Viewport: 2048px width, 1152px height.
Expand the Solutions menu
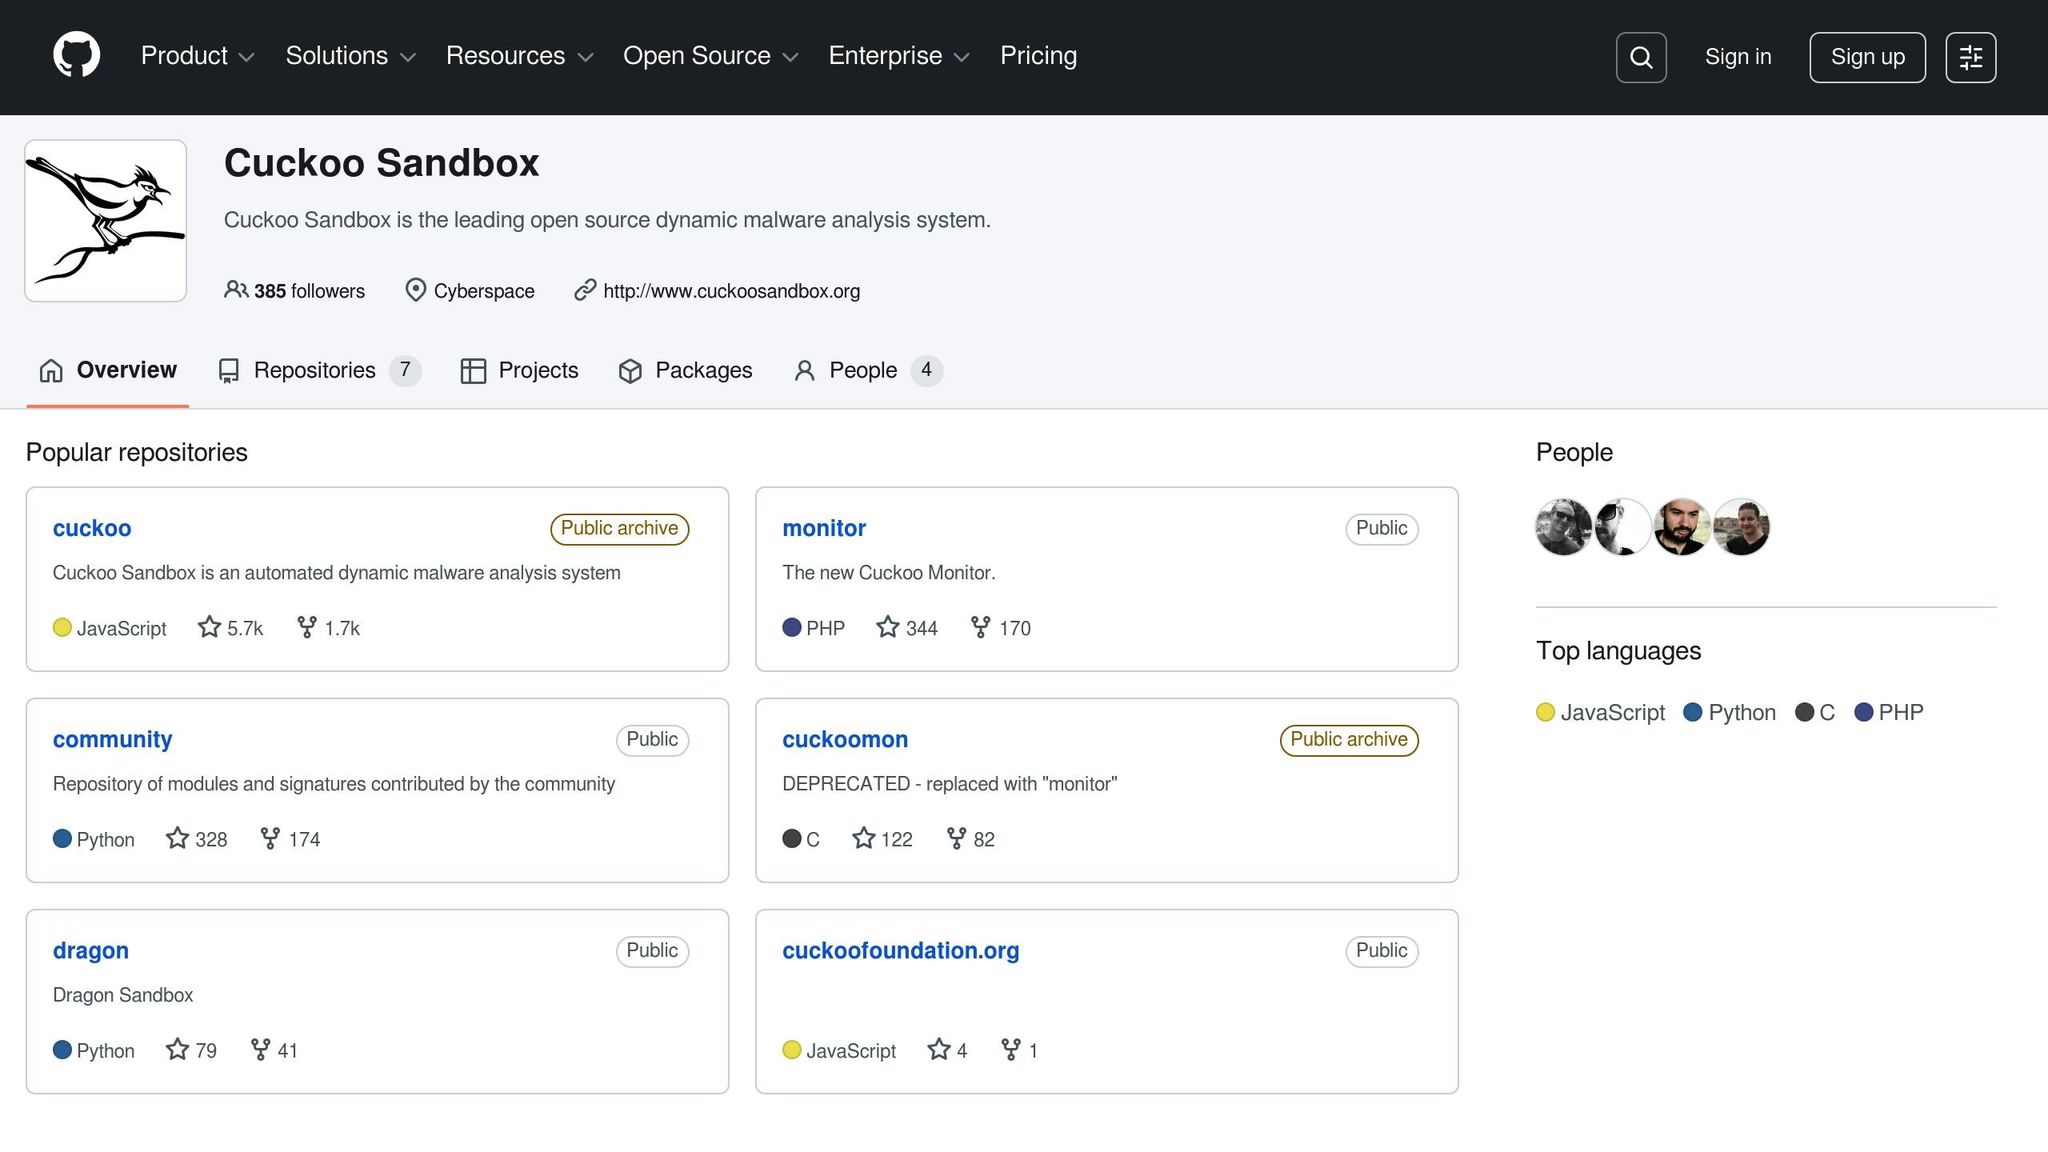pos(350,56)
